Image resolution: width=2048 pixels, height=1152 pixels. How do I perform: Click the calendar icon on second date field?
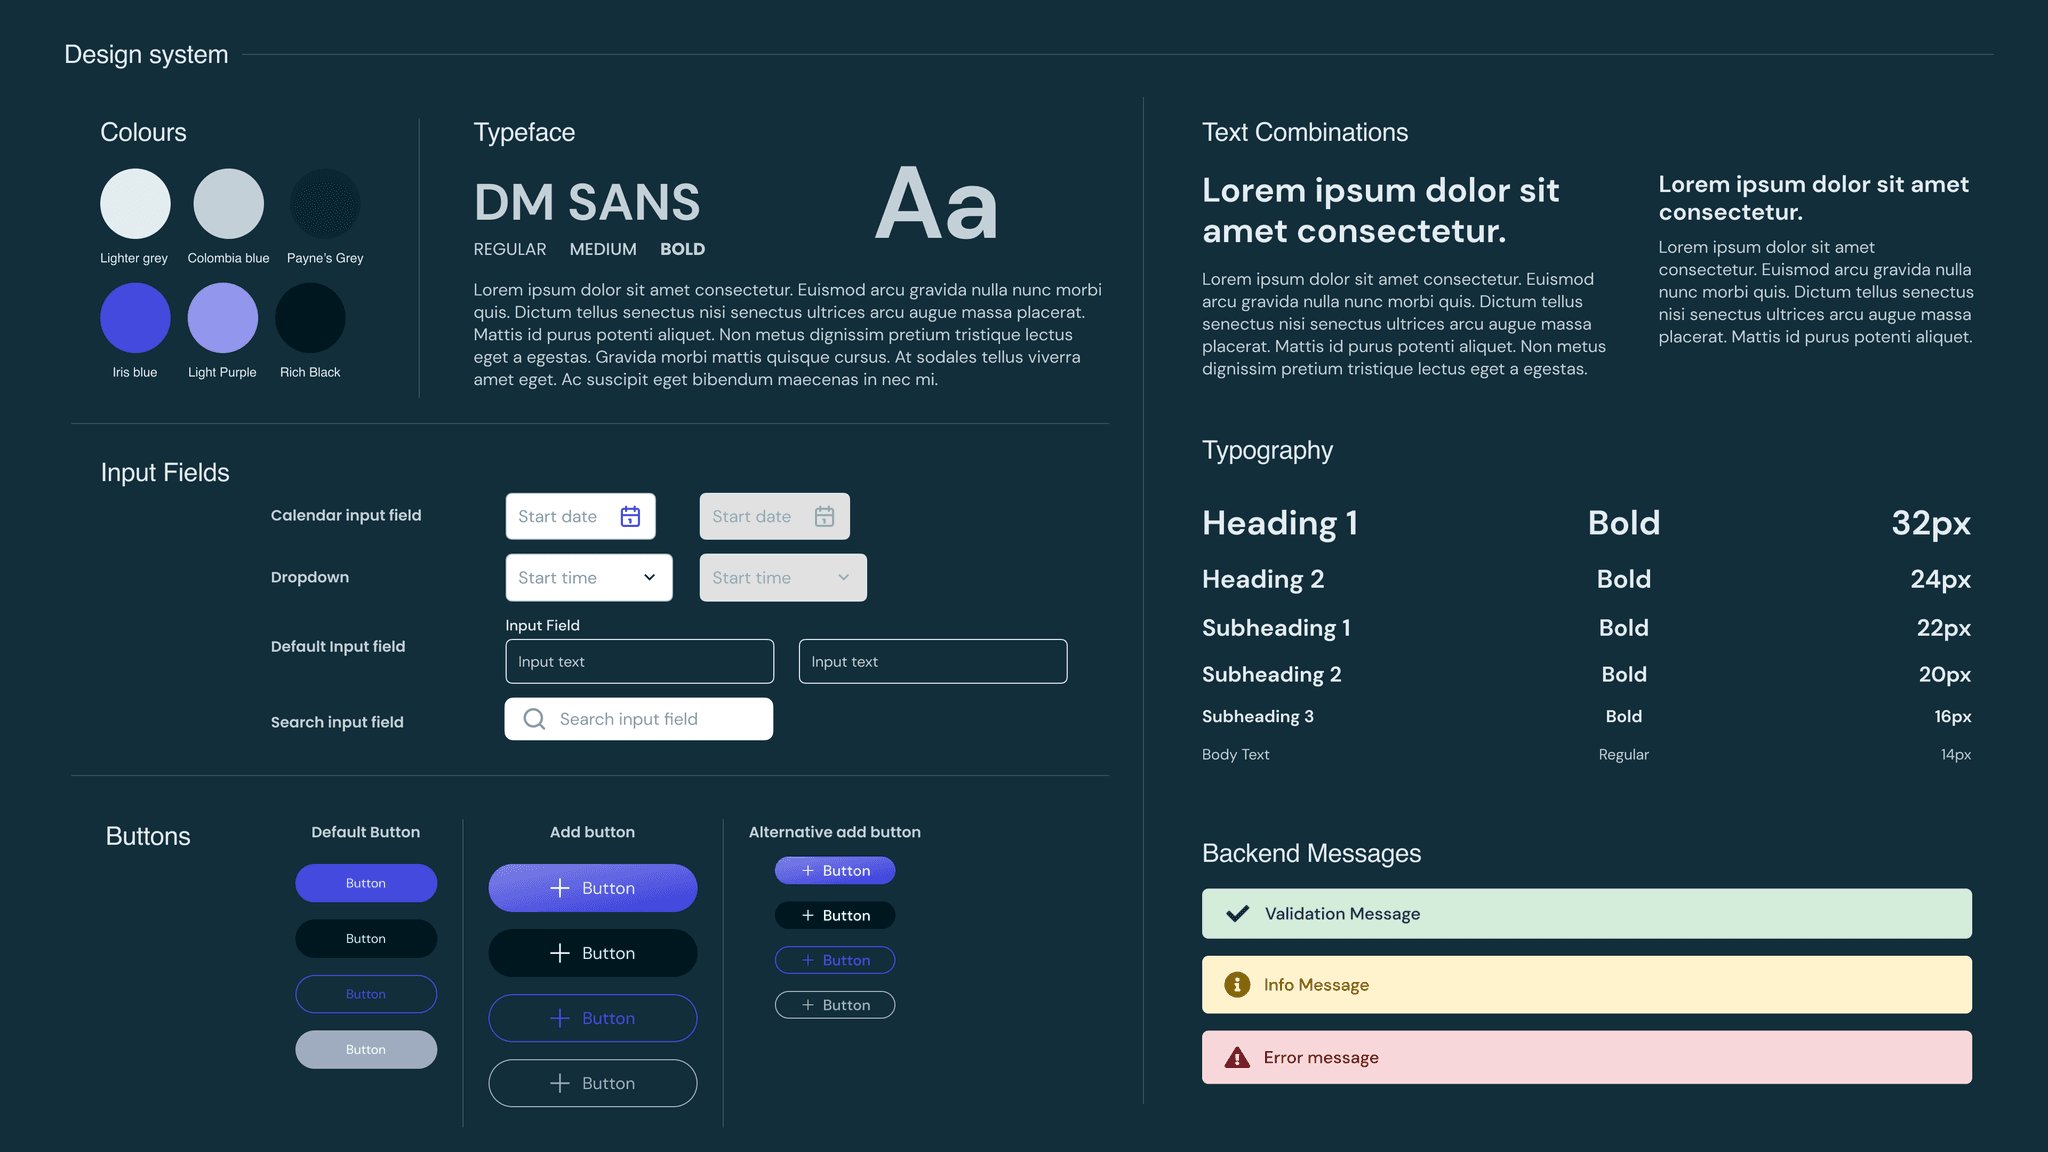pos(823,516)
